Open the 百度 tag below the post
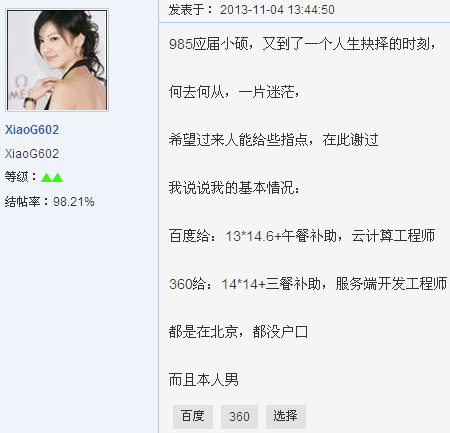Screen dimensions: 450x433 point(193,417)
